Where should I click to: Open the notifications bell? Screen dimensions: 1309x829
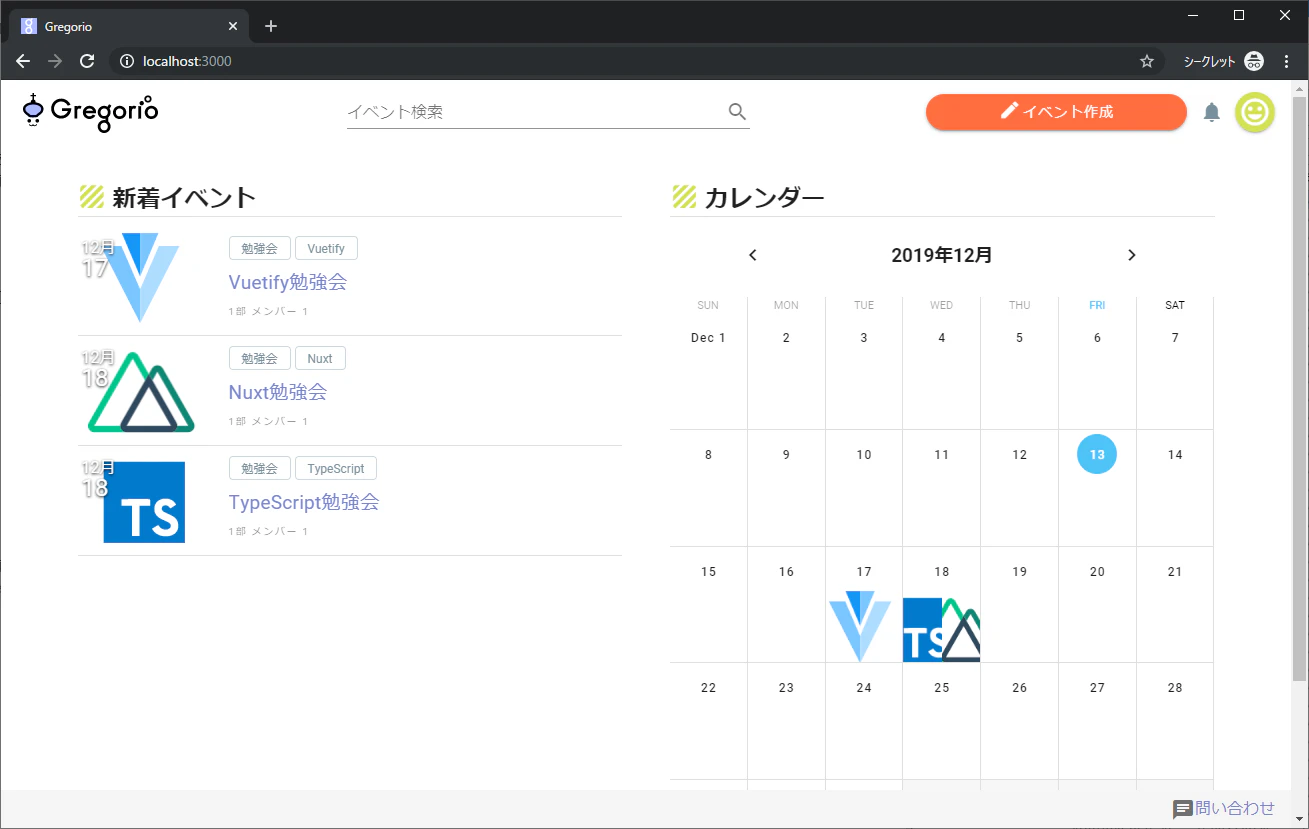pyautogui.click(x=1212, y=112)
